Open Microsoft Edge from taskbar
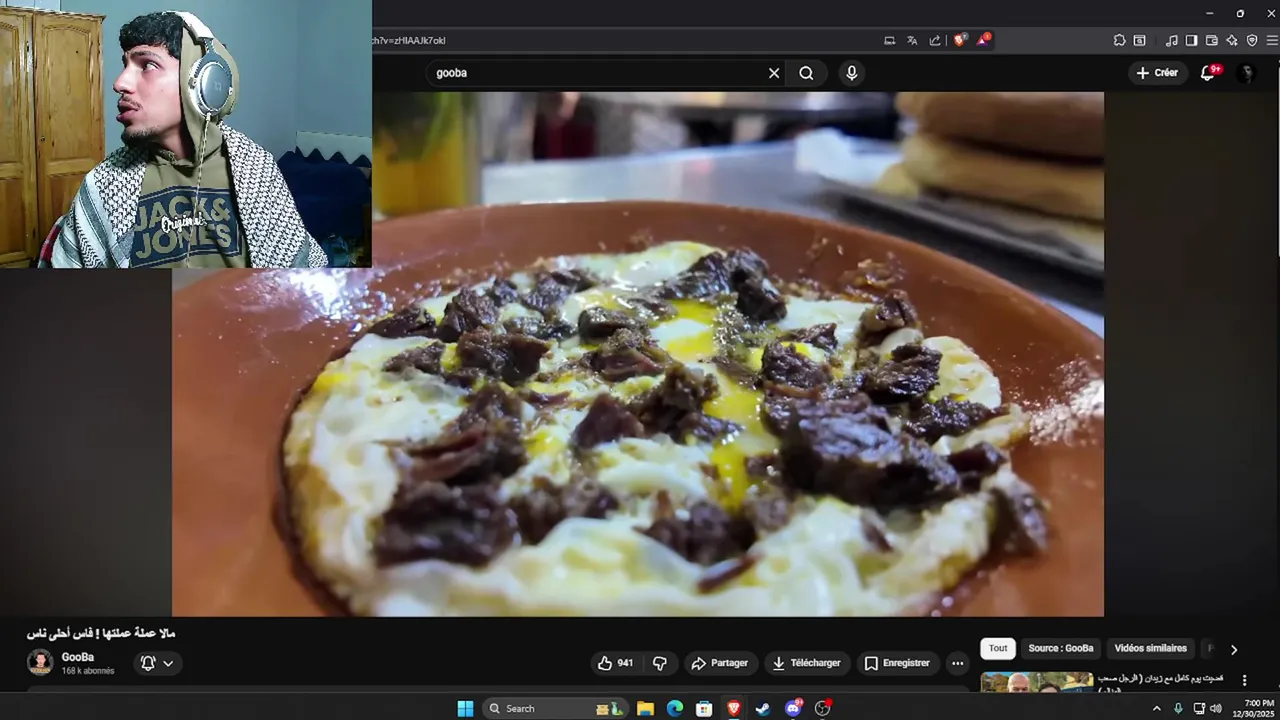This screenshot has width=1280, height=720. [x=675, y=708]
